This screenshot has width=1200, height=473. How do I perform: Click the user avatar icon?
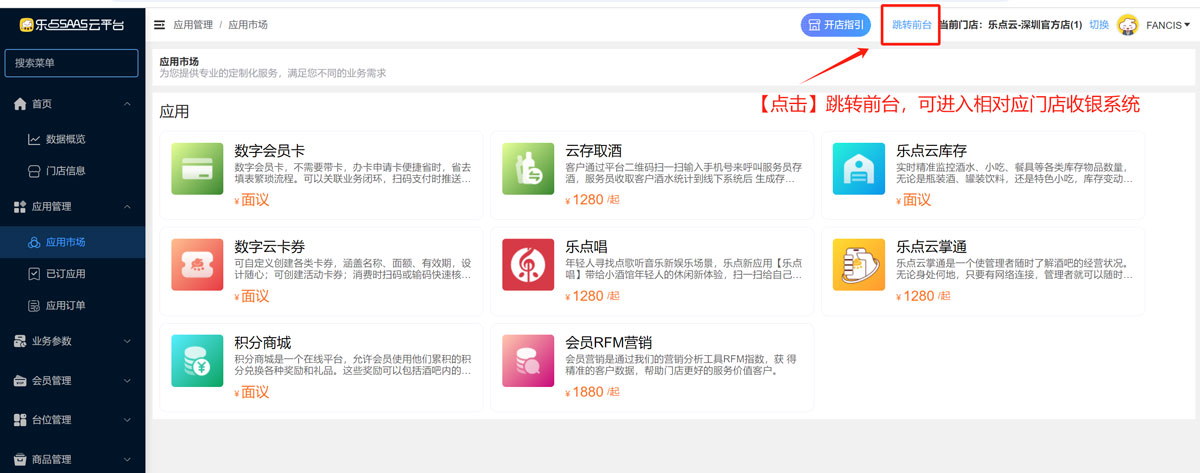point(1128,25)
